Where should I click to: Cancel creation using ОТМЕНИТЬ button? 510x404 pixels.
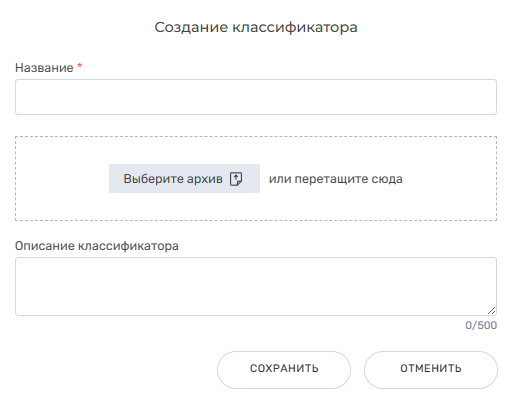click(x=431, y=369)
